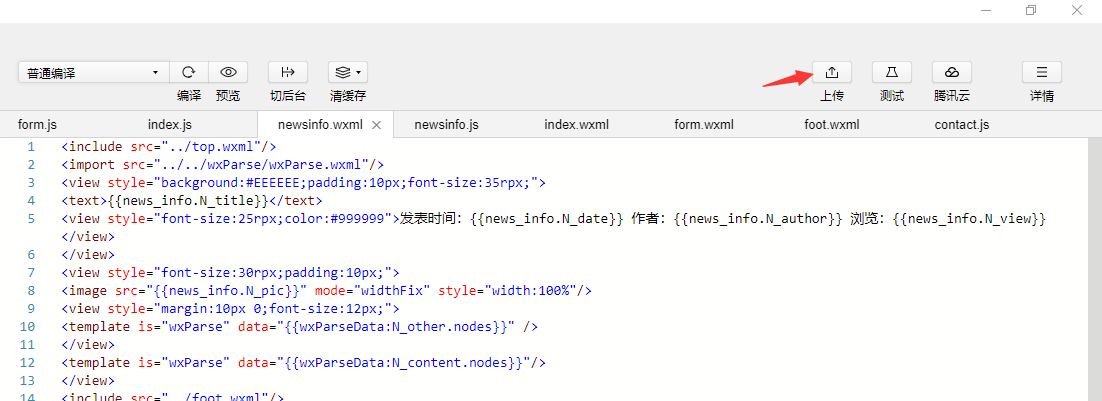Click the compile refresh icon
Viewport: 1102px width, 401px height.
(188, 72)
